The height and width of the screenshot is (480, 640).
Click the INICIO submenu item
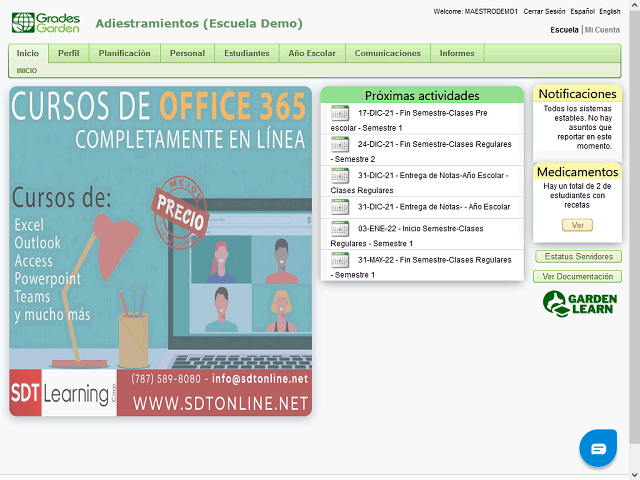tap(27, 71)
